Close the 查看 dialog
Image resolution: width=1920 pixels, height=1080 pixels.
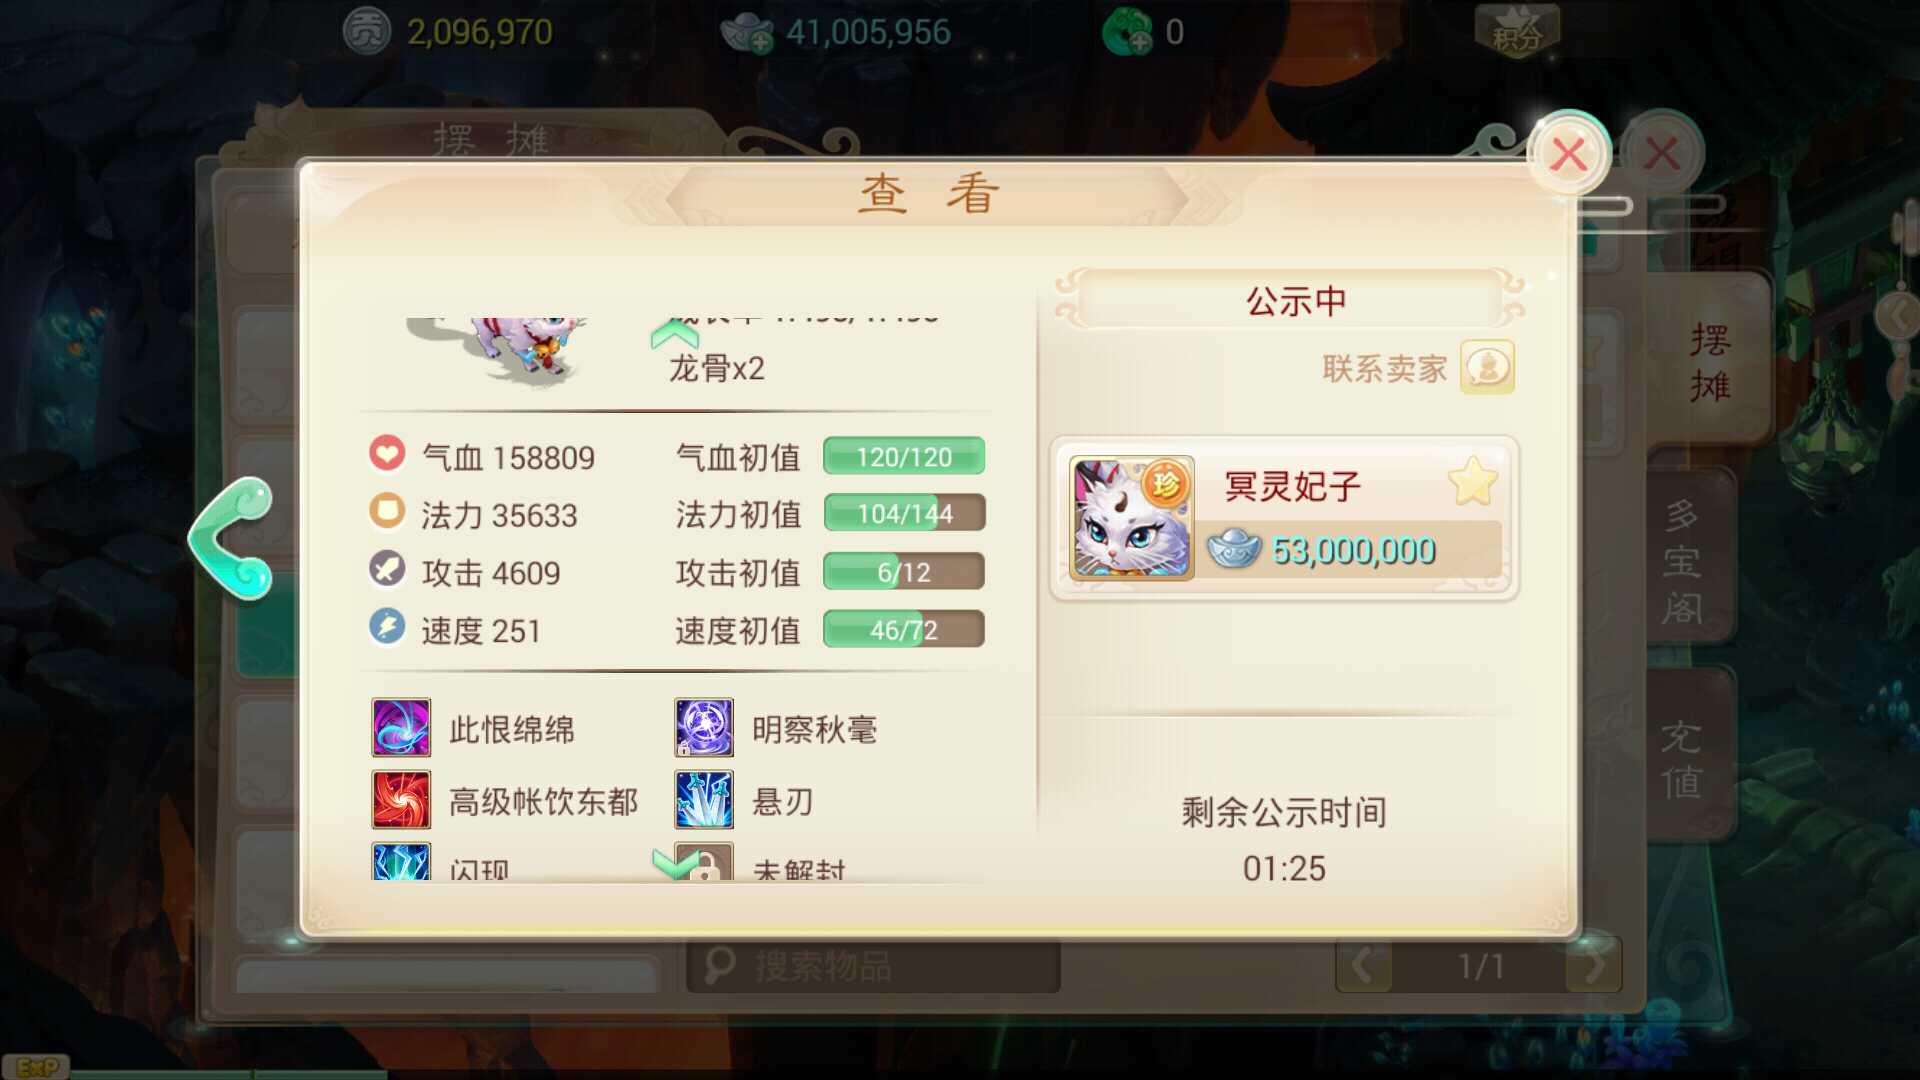point(1568,154)
